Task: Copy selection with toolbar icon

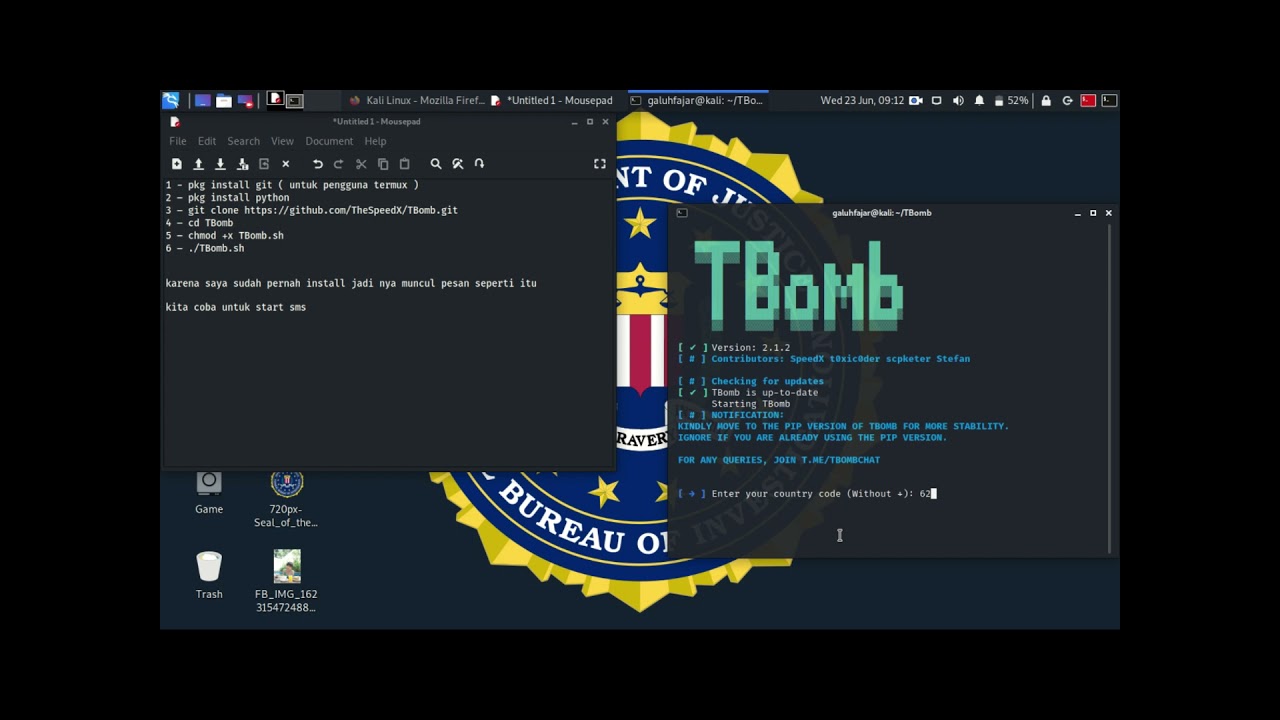Action: coord(383,164)
